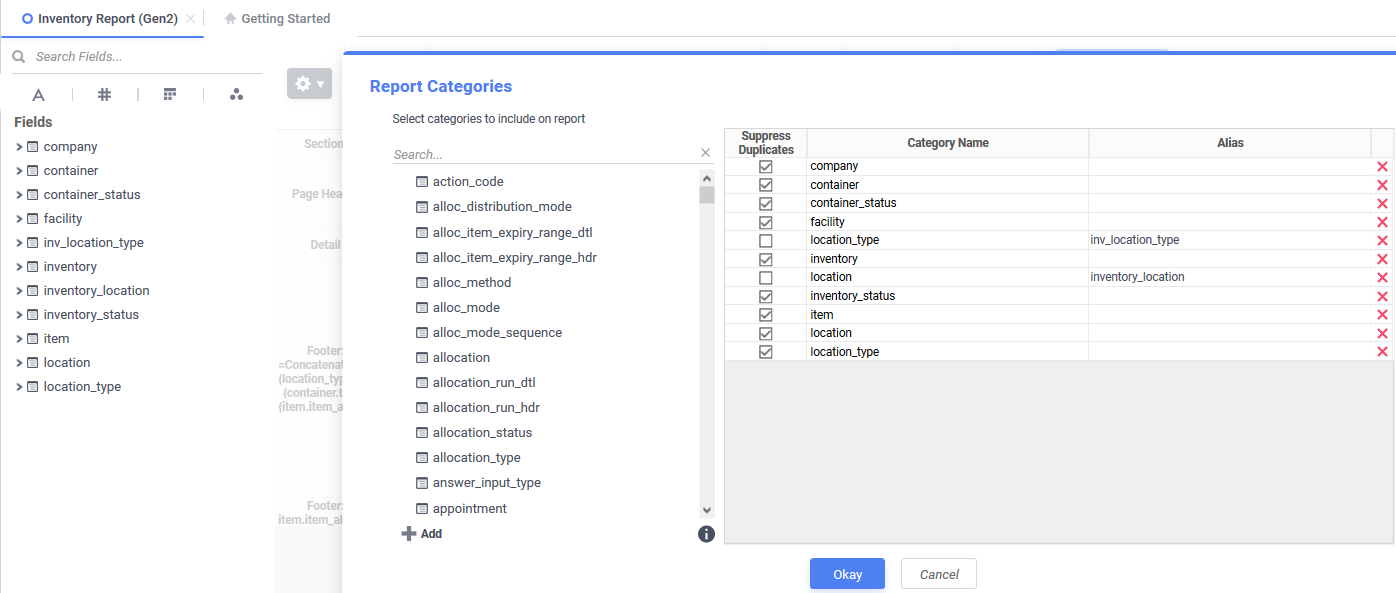
Task: Switch to the Getting Started tab
Action: [x=277, y=18]
